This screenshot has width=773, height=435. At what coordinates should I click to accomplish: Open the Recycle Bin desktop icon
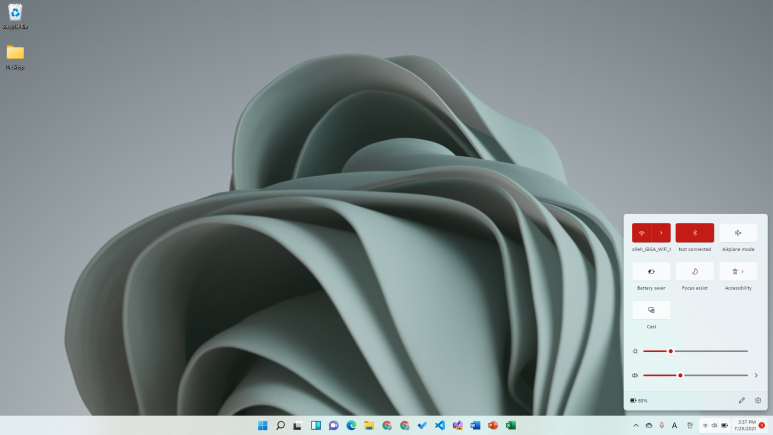point(15,16)
